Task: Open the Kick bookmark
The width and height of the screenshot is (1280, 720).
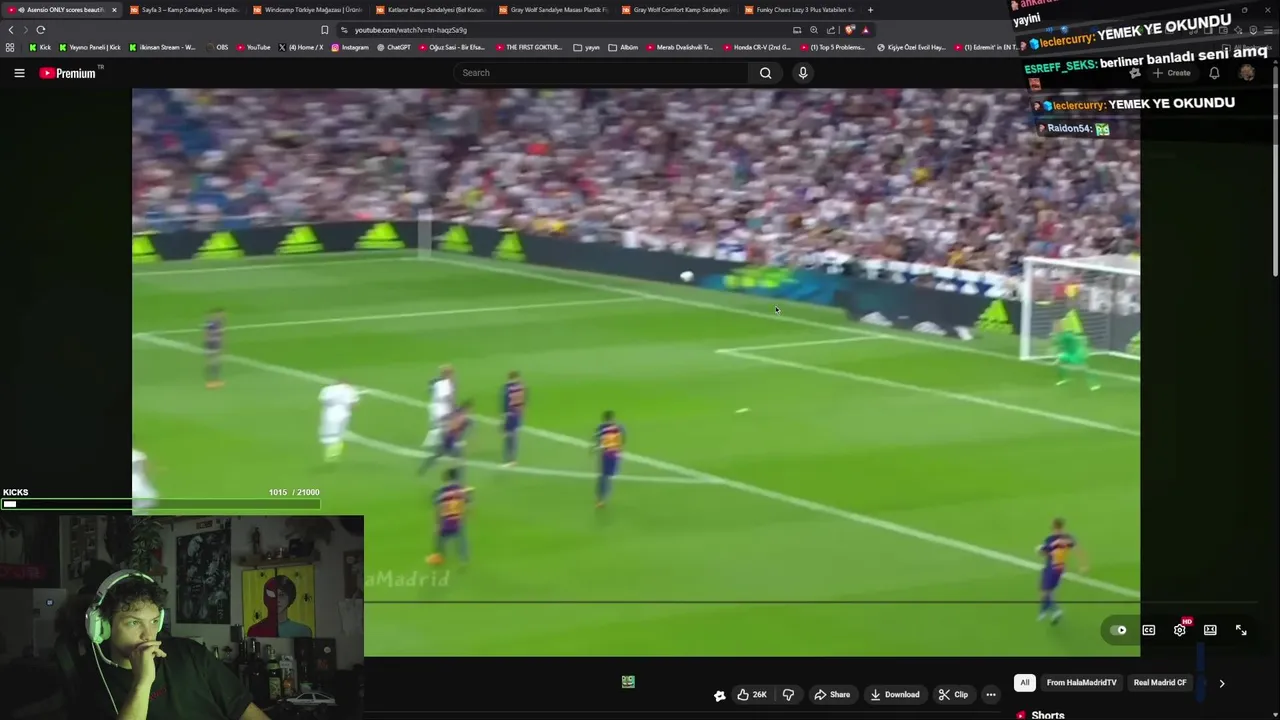Action: 40,47
